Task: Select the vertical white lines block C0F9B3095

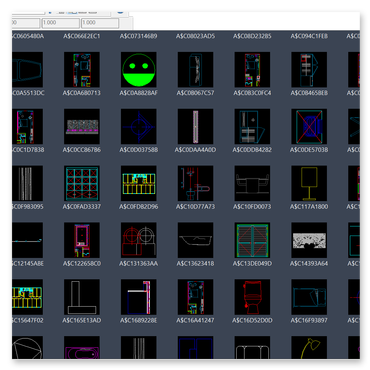Action: (x=27, y=183)
